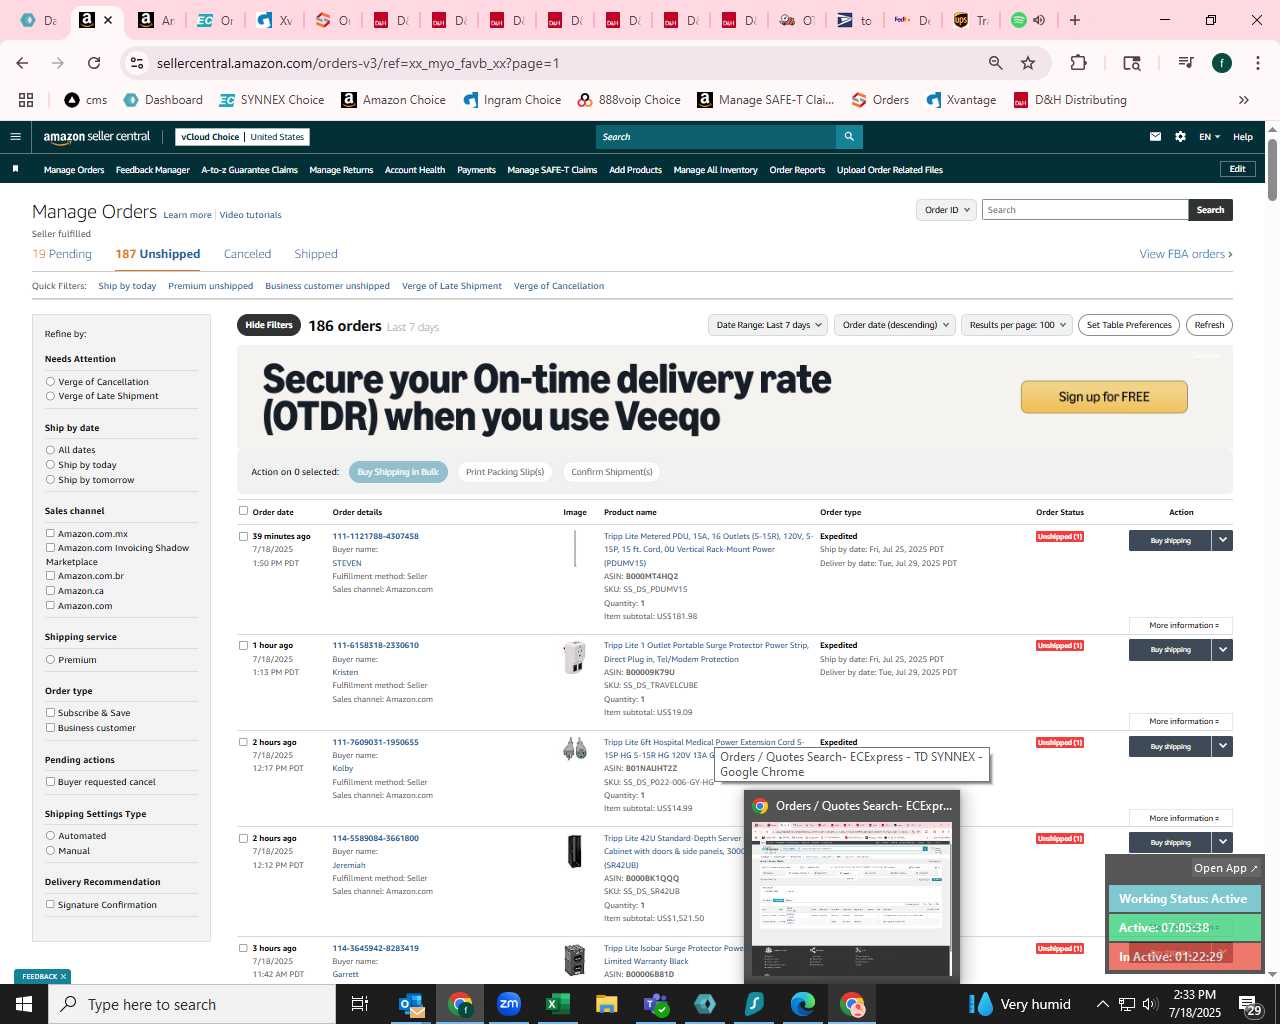Open Feedback Manager in the nav bar
Viewport: 1280px width, 1024px height.
coord(153,170)
